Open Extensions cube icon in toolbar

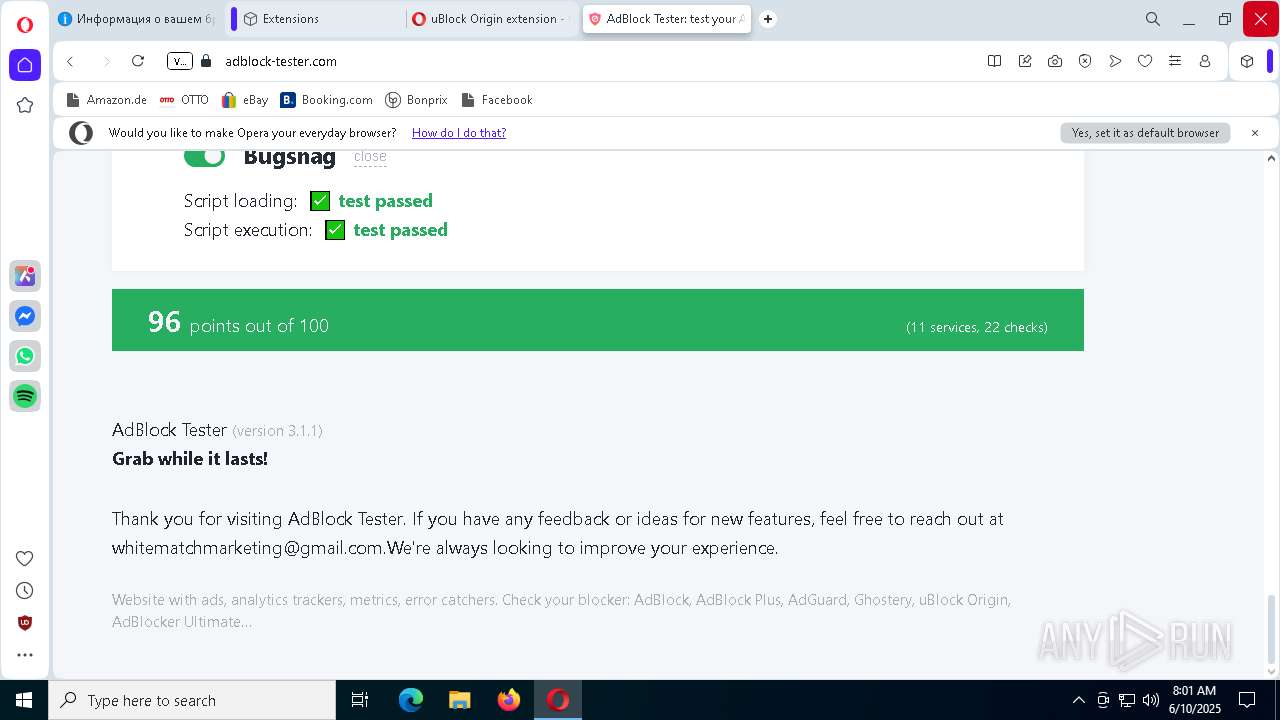click(1247, 61)
